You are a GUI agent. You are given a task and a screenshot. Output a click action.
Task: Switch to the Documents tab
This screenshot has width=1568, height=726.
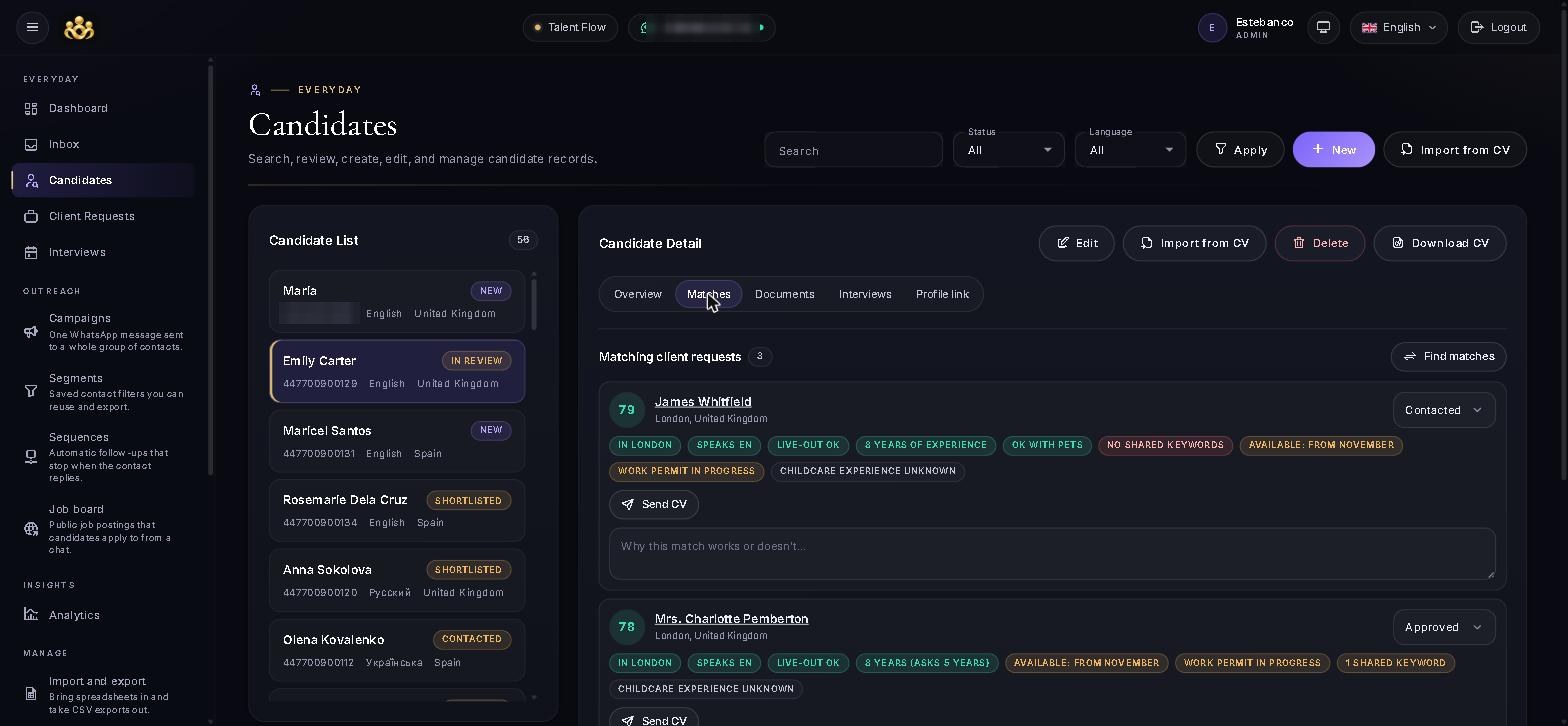(784, 294)
